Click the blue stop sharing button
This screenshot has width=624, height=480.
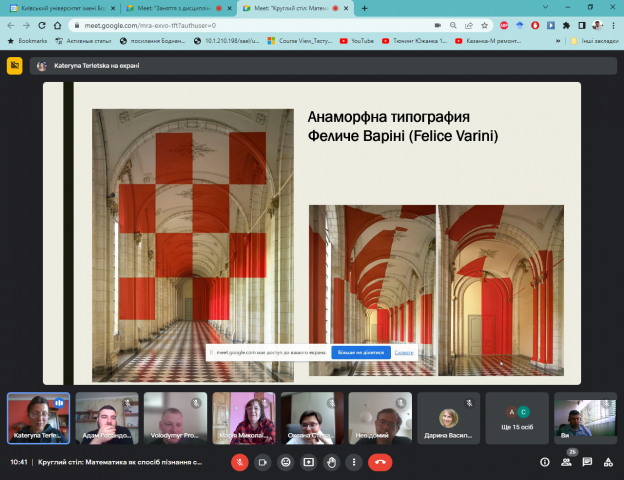tap(361, 352)
